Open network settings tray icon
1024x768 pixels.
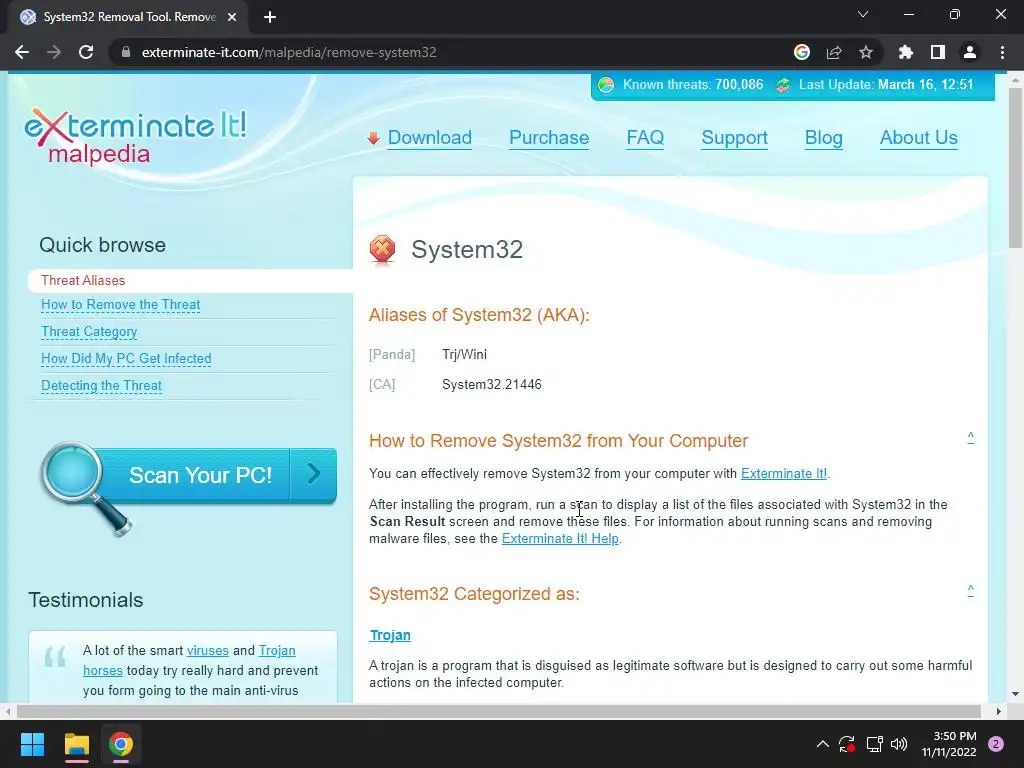click(x=874, y=744)
